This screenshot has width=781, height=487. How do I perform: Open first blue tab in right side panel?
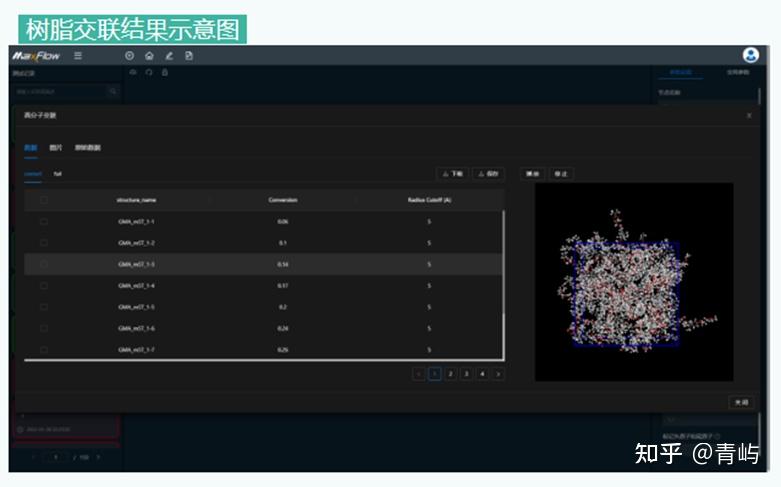(680, 73)
